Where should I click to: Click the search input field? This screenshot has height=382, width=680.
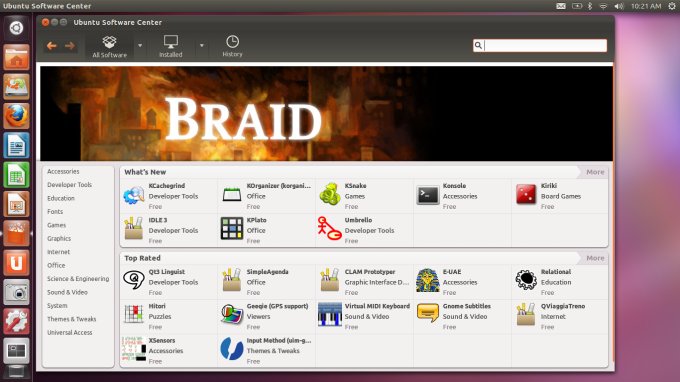pyautogui.click(x=540, y=46)
